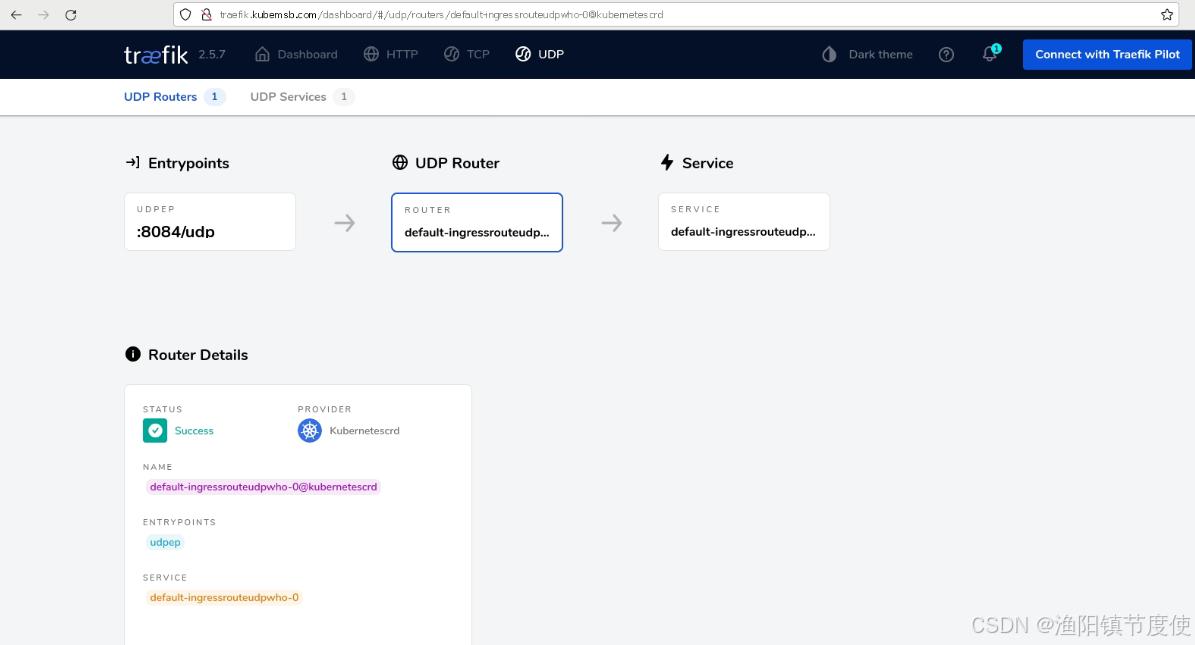The image size is (1195, 645).
Task: Click the TCP navigation icon
Action: (452, 54)
